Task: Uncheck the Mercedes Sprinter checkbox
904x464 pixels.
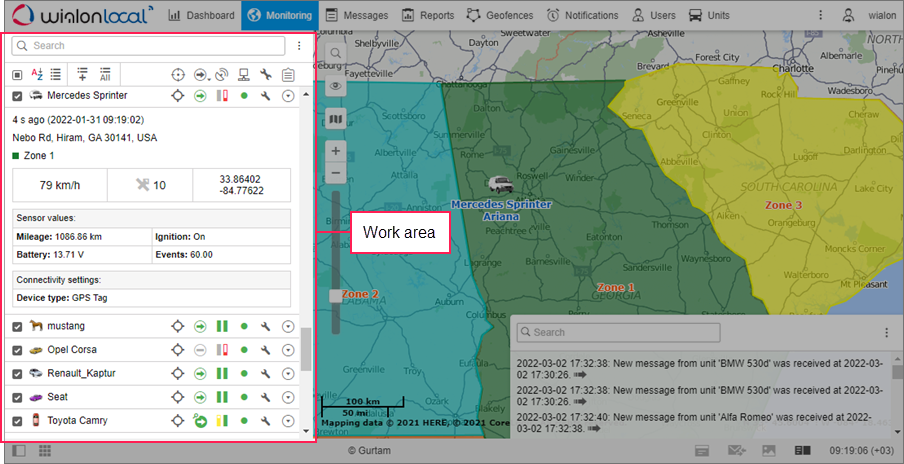Action: click(17, 96)
